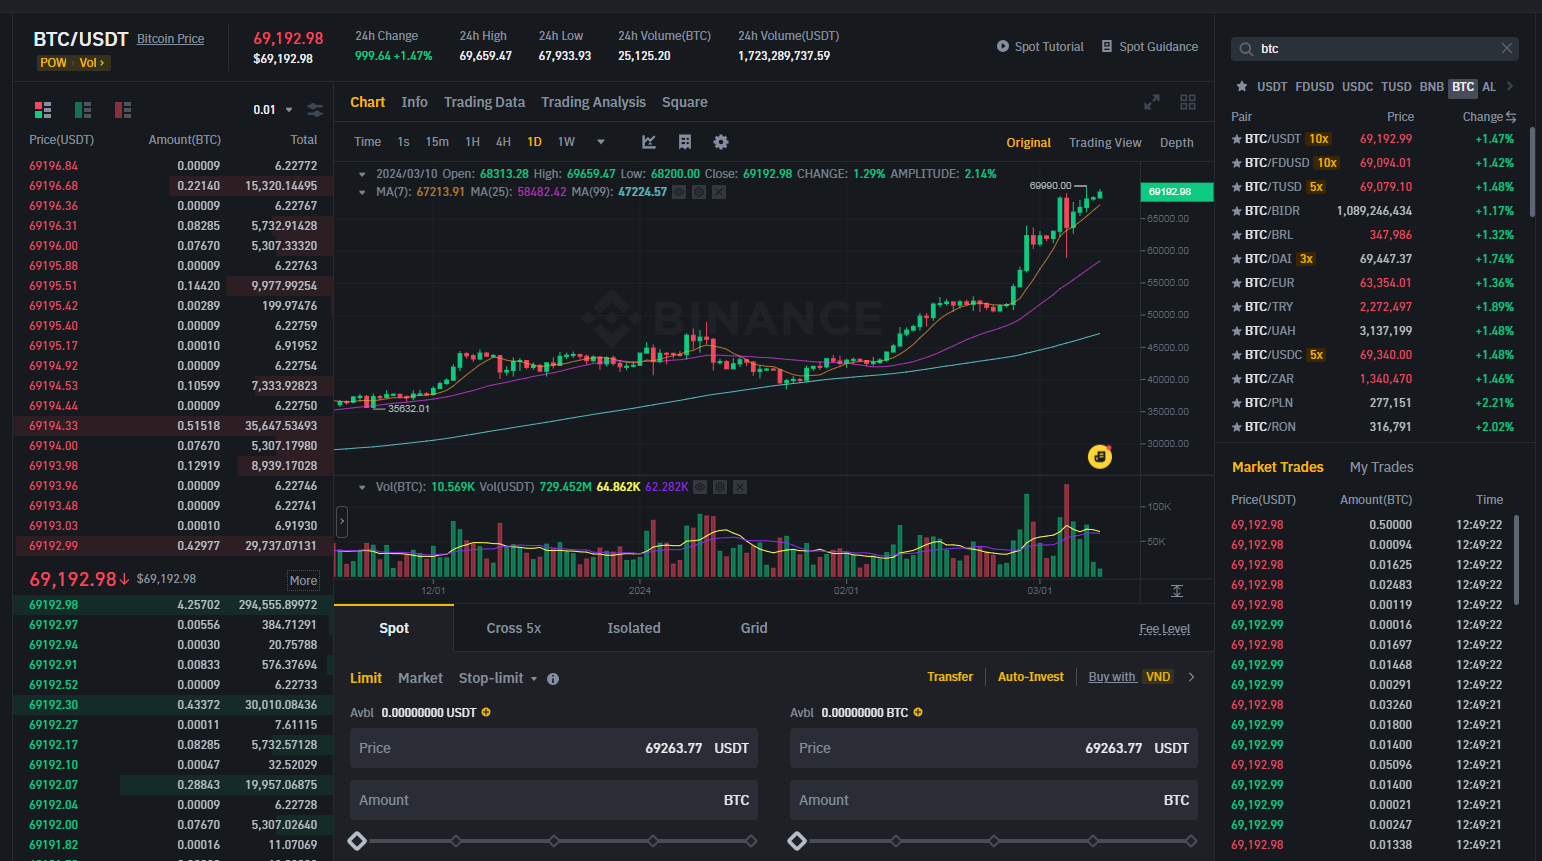Show both bids and asks order book view
Viewport: 1542px width, 861px height.
click(x=43, y=110)
